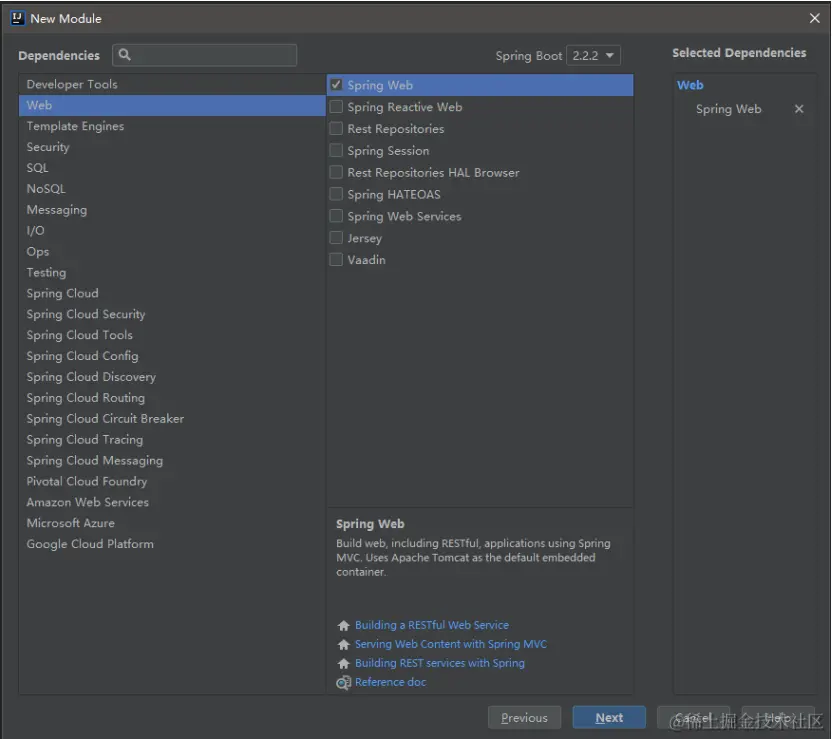This screenshot has height=739, width=832.
Task: Select the Testing category
Action: 172,273
